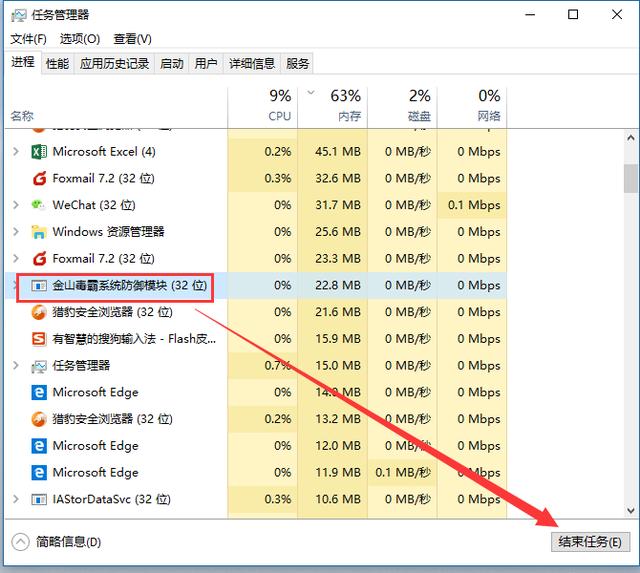Click the IAStorDataSvc process icon

coord(39,499)
